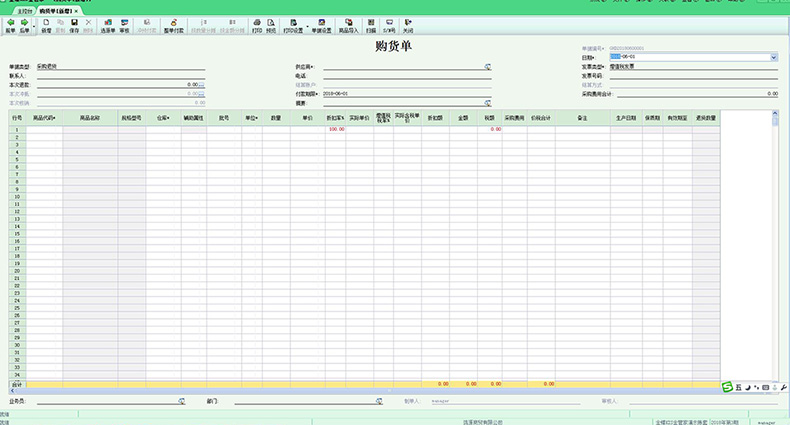Screen dimensions: 790x425
Task: Click the first row 商品代码 cell
Action: pyautogui.click(x=44, y=129)
